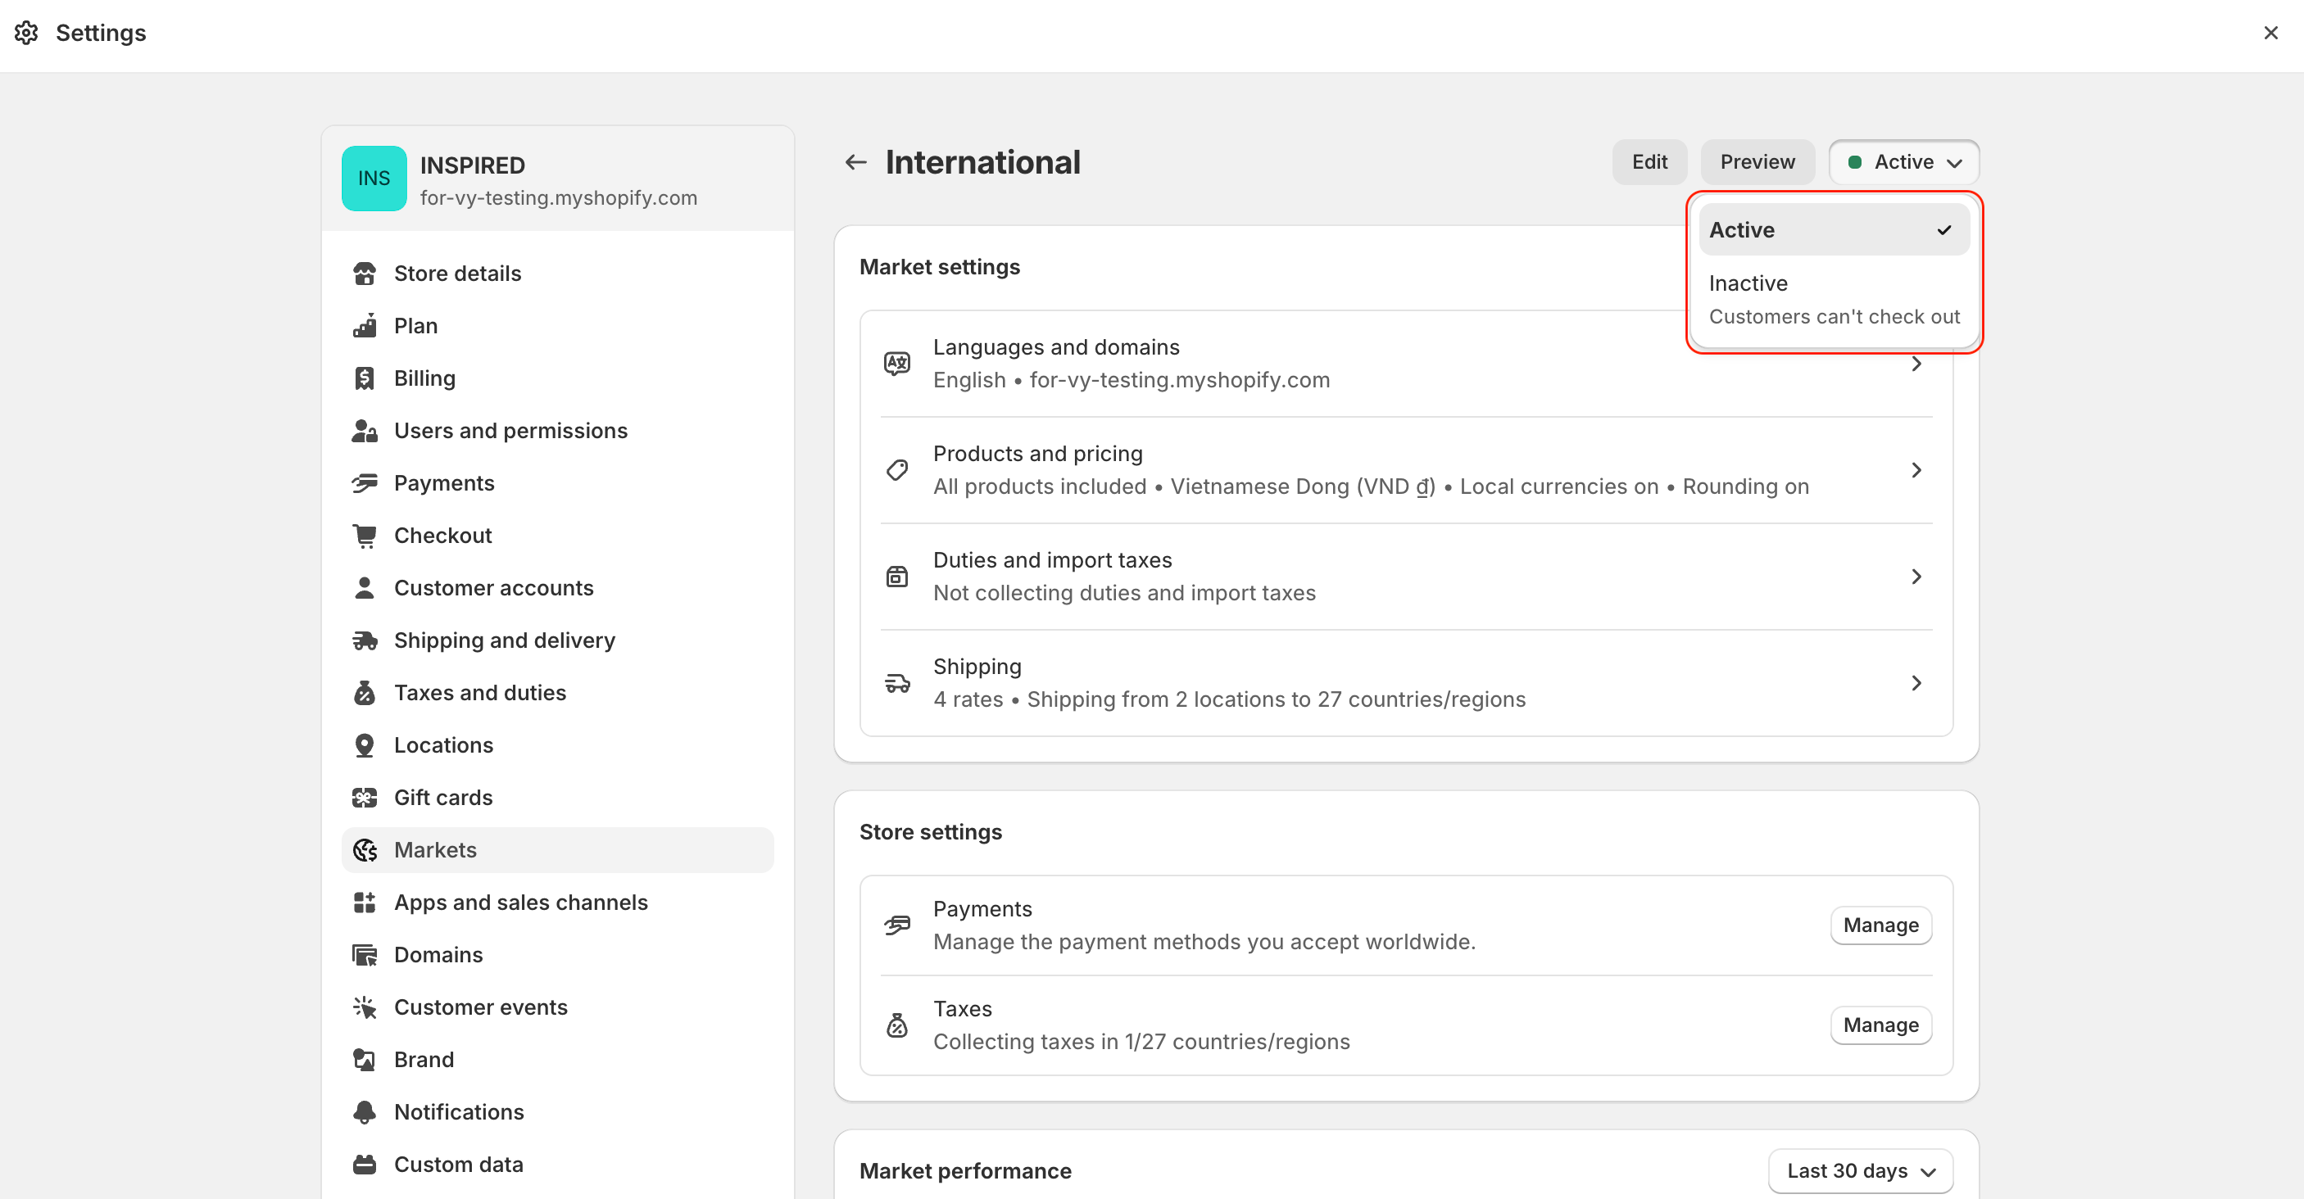Click the Duties and import taxes icon

point(897,576)
